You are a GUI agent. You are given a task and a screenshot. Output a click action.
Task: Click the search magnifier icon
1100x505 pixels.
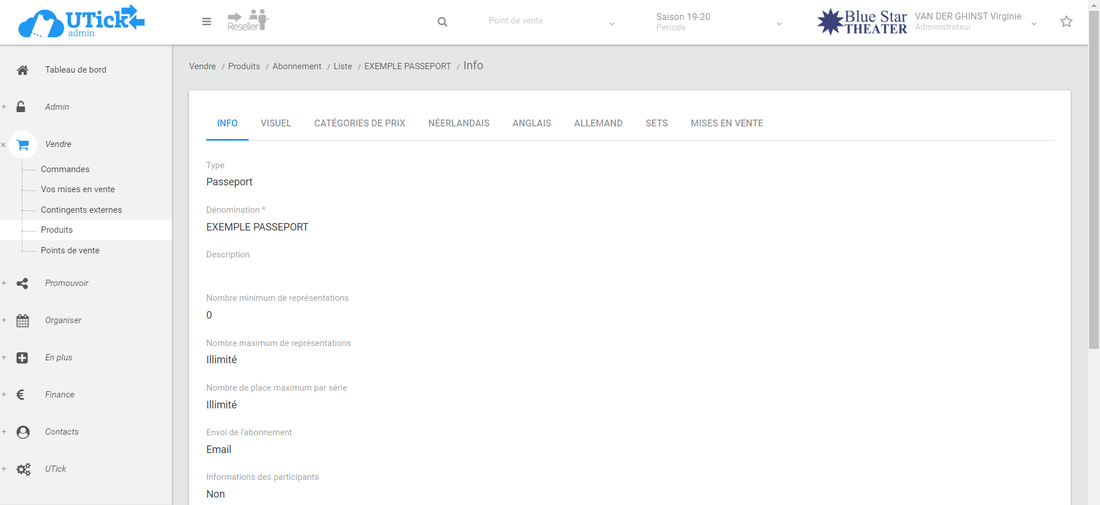coord(442,22)
